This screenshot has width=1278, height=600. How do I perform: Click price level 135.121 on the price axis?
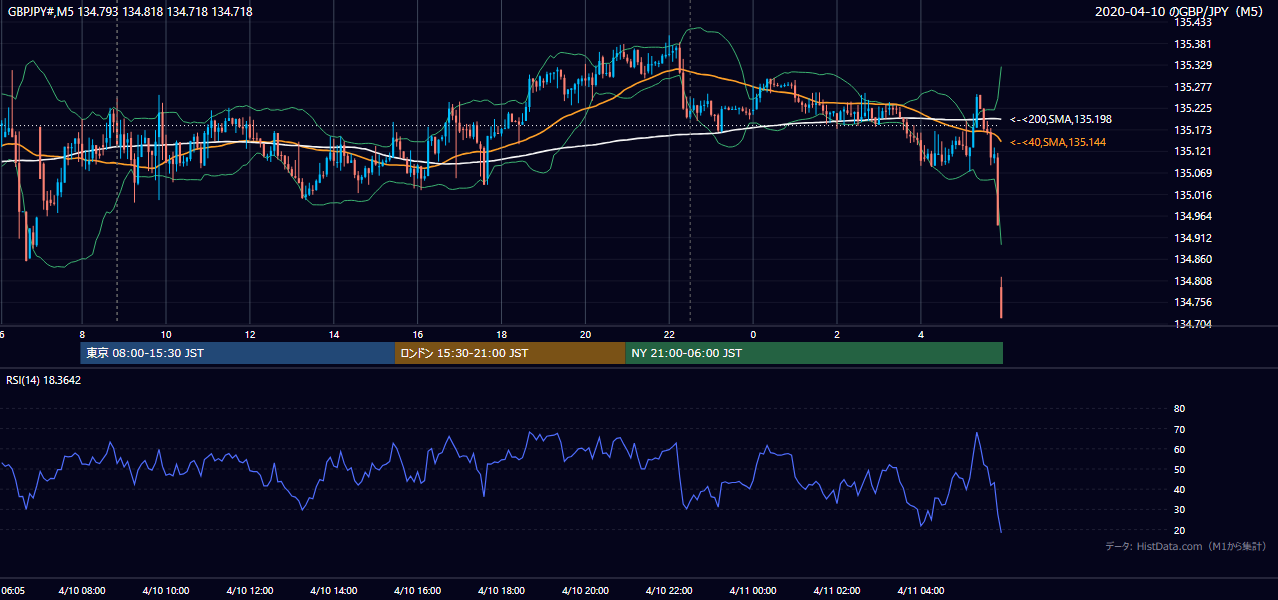pos(1193,152)
